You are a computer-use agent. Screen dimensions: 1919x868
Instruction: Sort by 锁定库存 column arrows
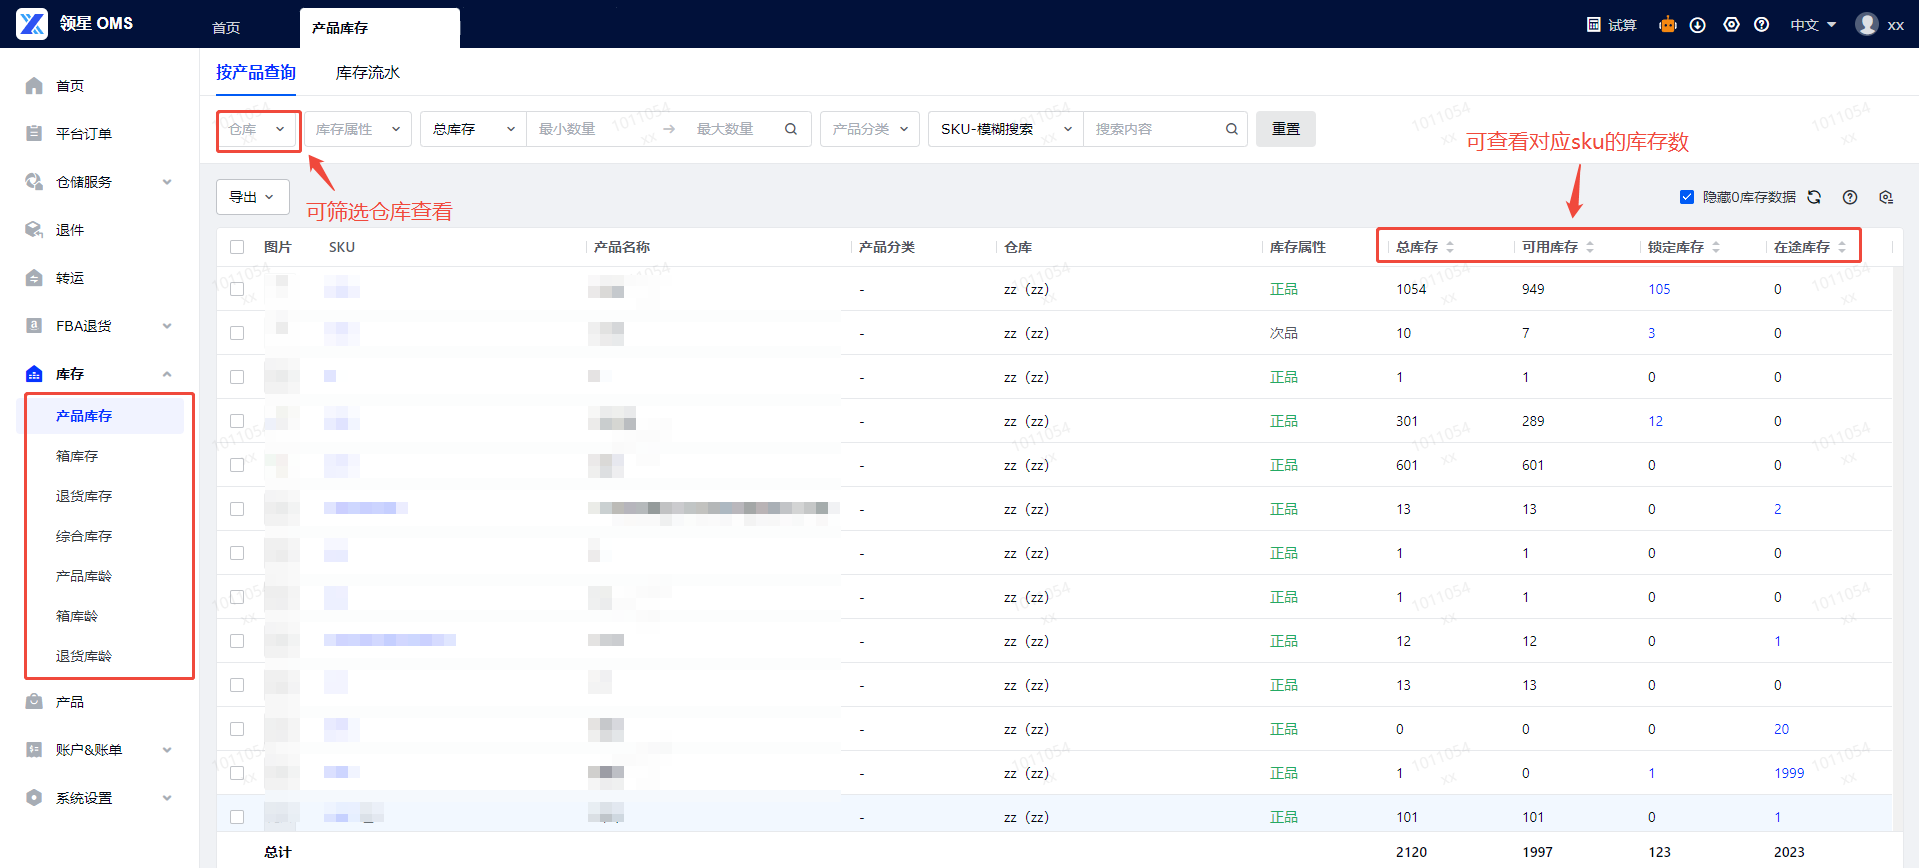1716,247
